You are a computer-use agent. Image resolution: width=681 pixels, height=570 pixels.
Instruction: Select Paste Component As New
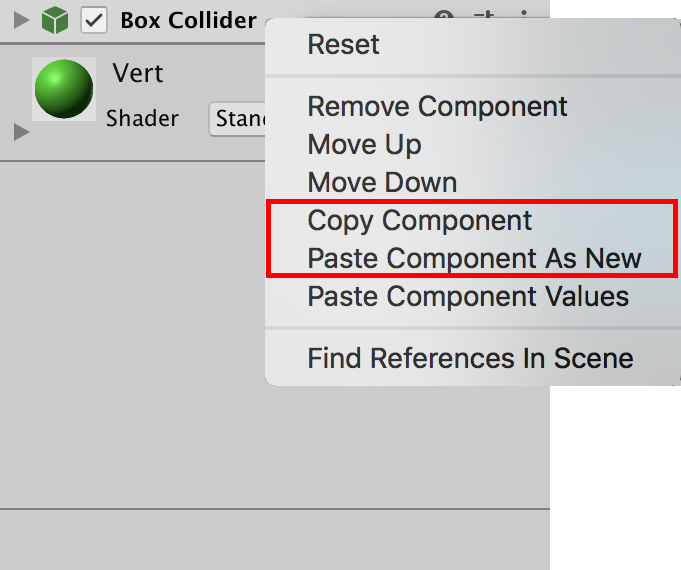click(x=474, y=258)
